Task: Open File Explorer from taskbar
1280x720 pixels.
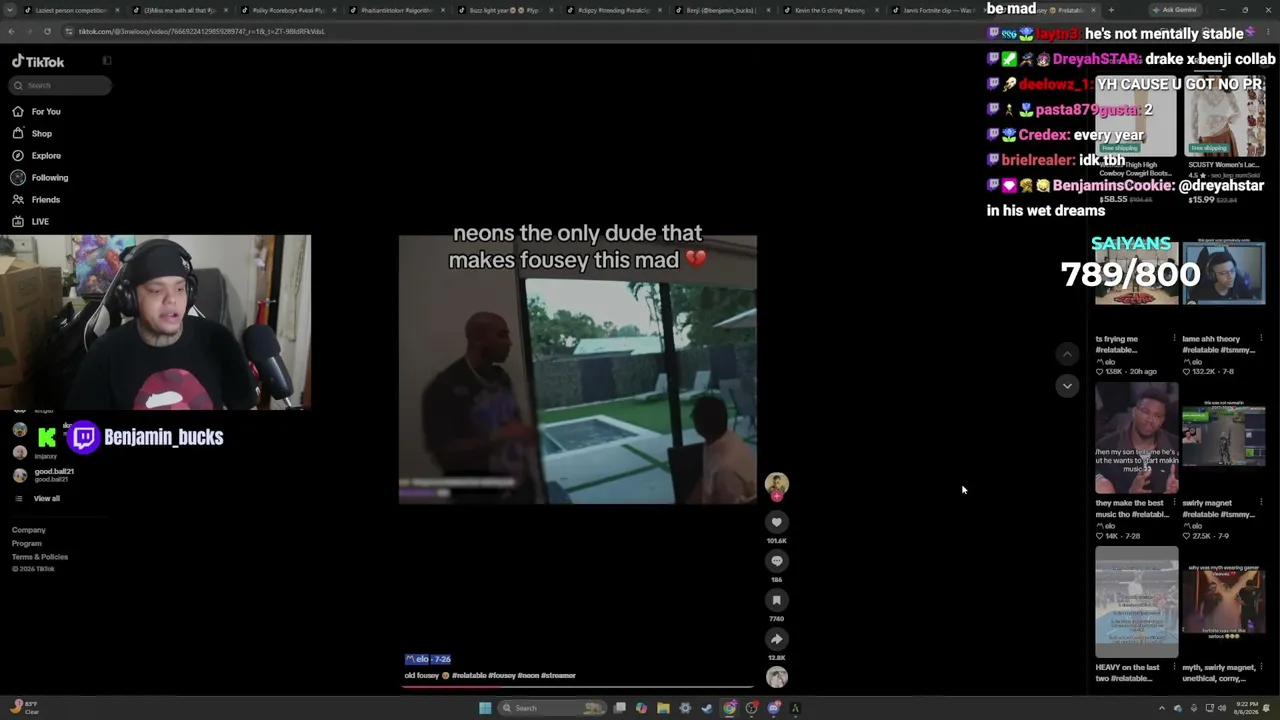Action: click(663, 708)
